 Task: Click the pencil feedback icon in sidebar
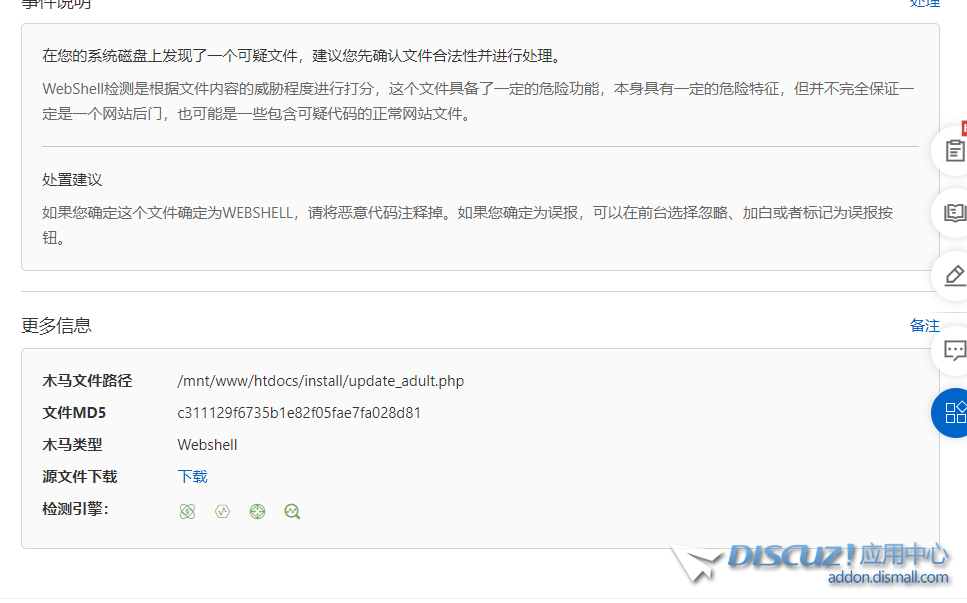955,276
